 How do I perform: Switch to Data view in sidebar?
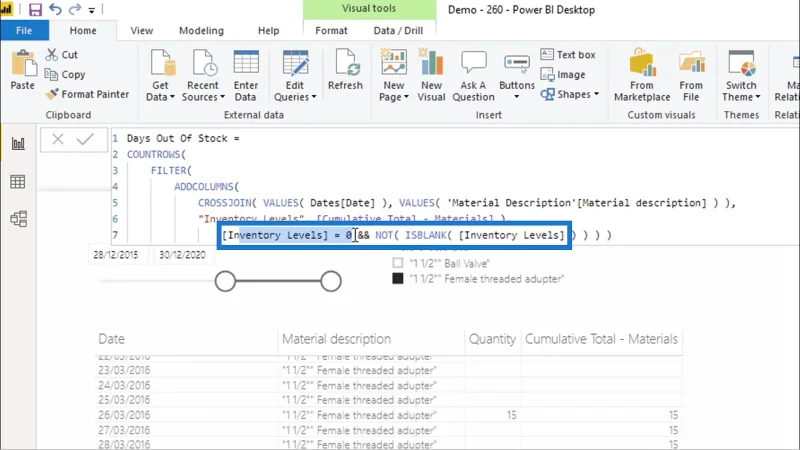pyautogui.click(x=18, y=181)
